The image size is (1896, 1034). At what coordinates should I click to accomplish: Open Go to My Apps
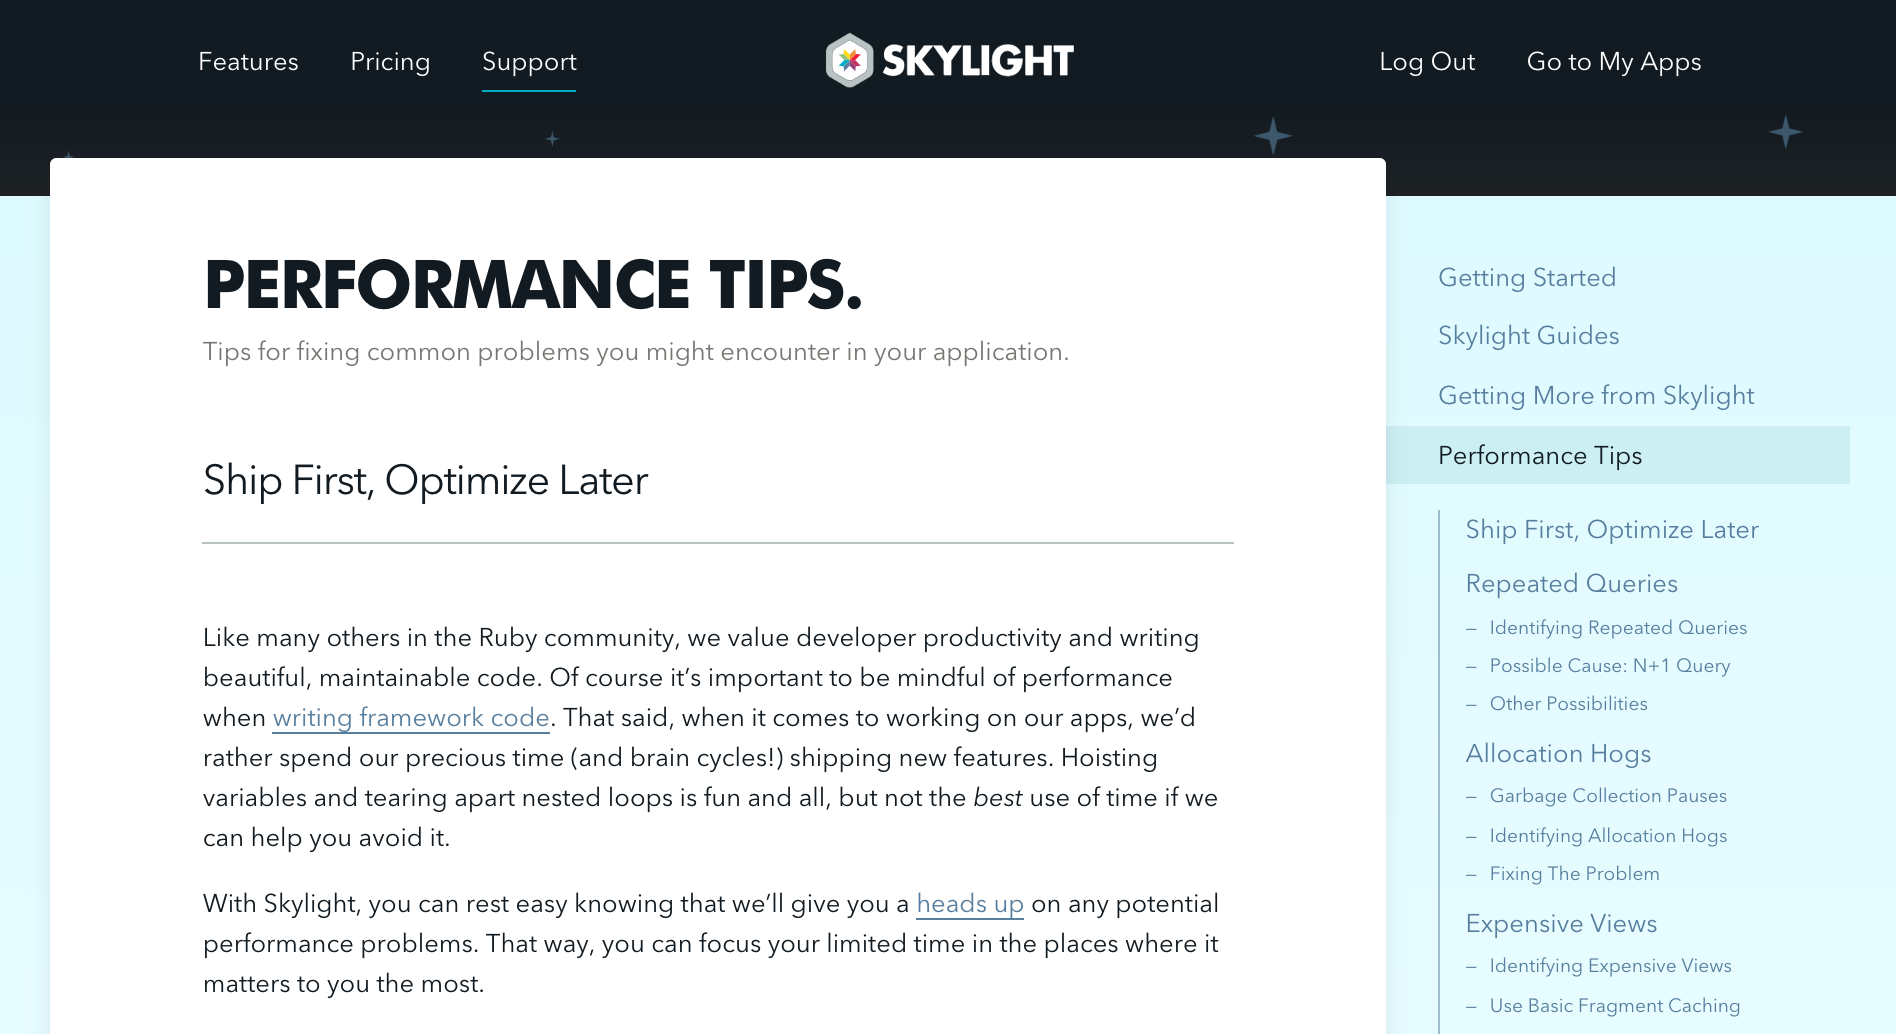click(1613, 61)
